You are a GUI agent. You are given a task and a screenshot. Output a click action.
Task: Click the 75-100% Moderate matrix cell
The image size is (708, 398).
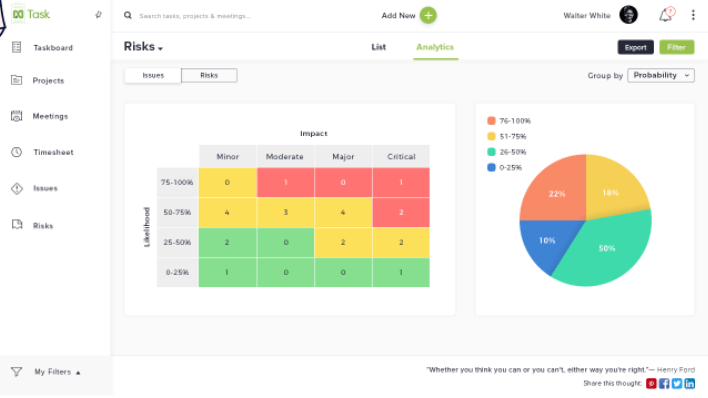[x=285, y=183]
